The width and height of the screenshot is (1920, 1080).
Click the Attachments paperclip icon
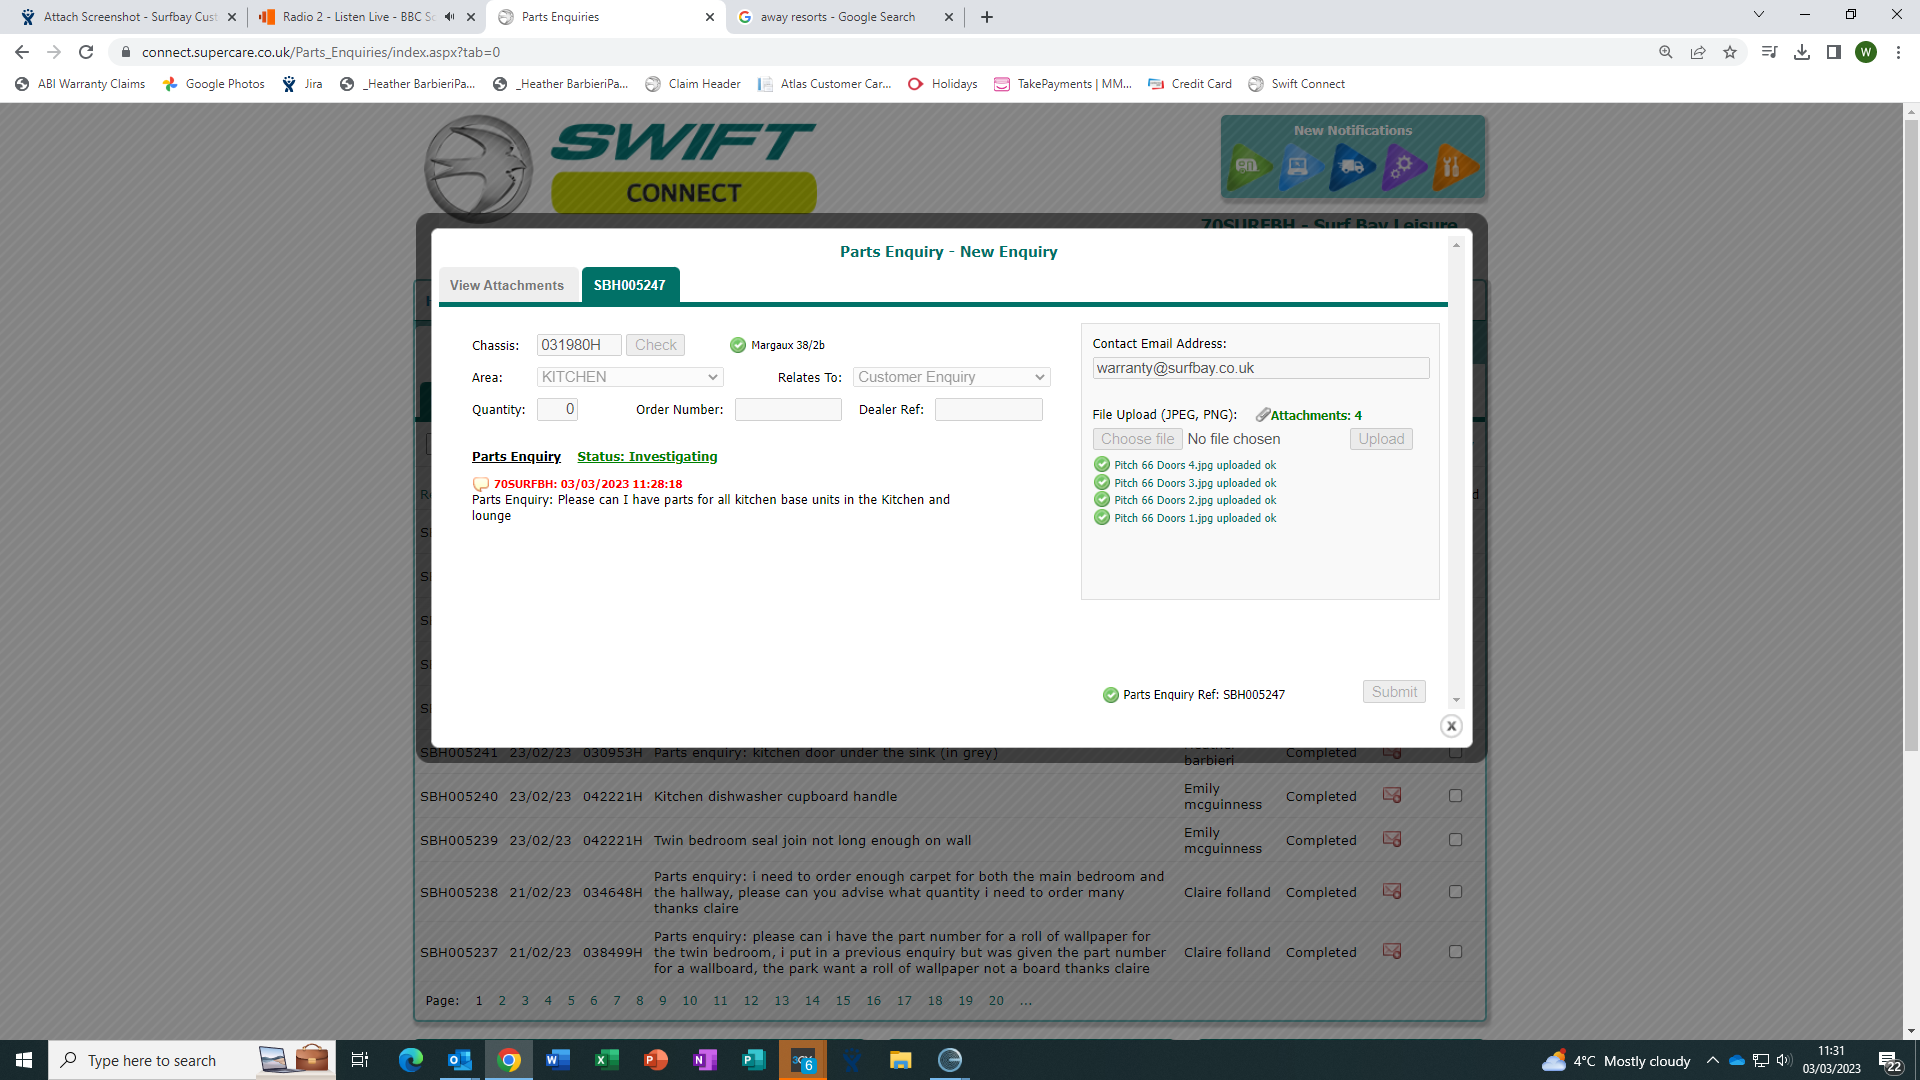click(1263, 415)
